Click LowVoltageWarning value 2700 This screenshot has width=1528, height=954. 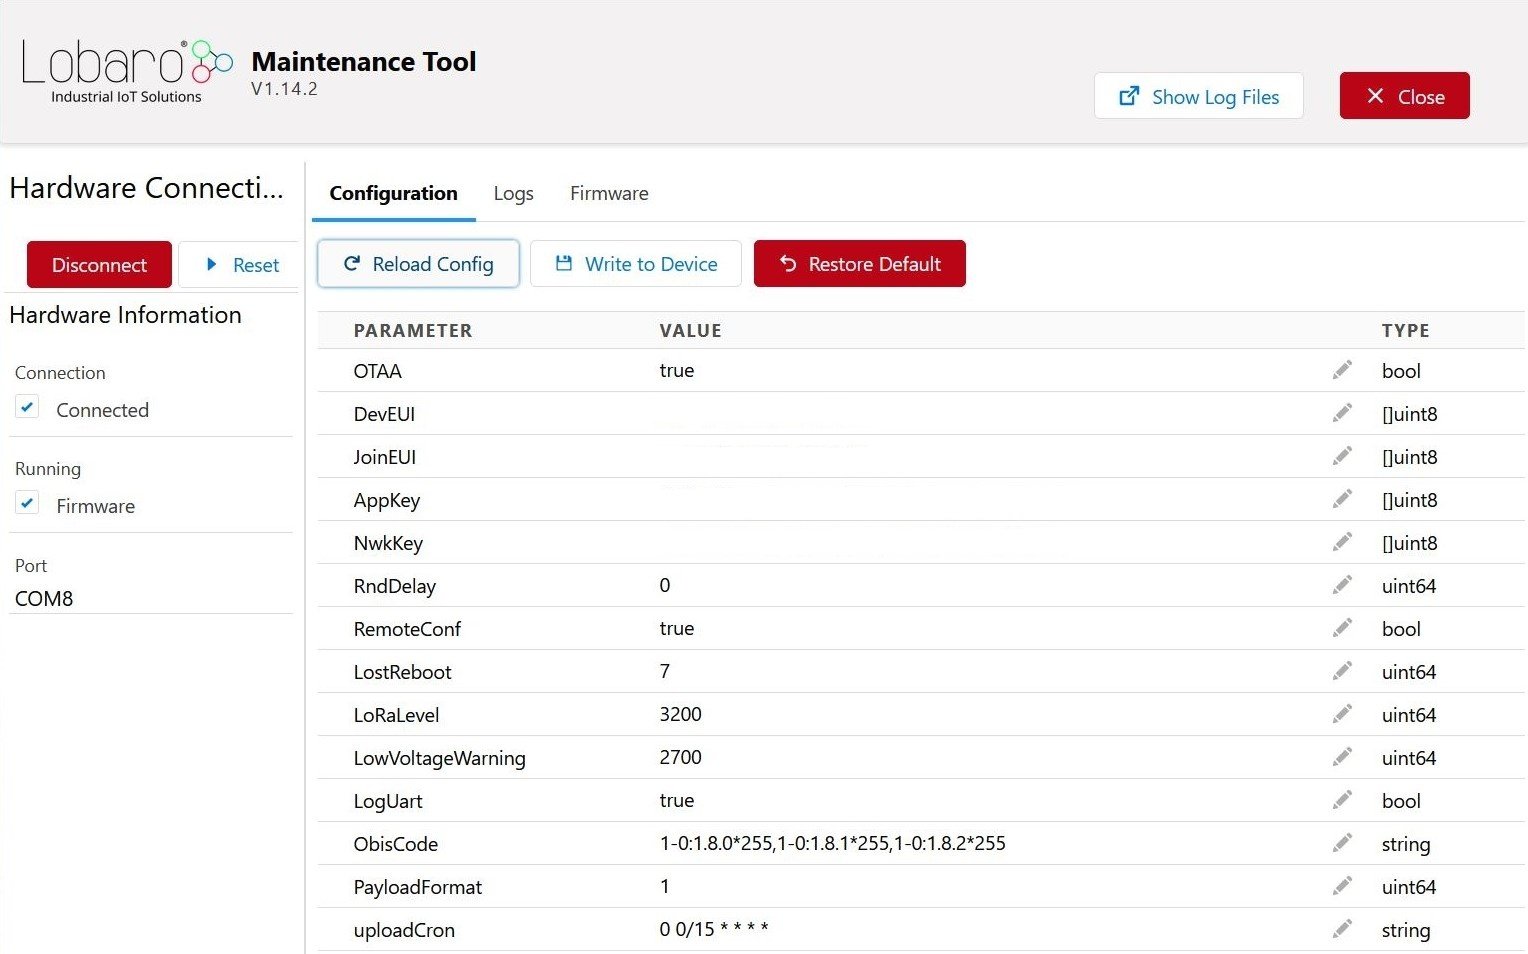point(680,757)
